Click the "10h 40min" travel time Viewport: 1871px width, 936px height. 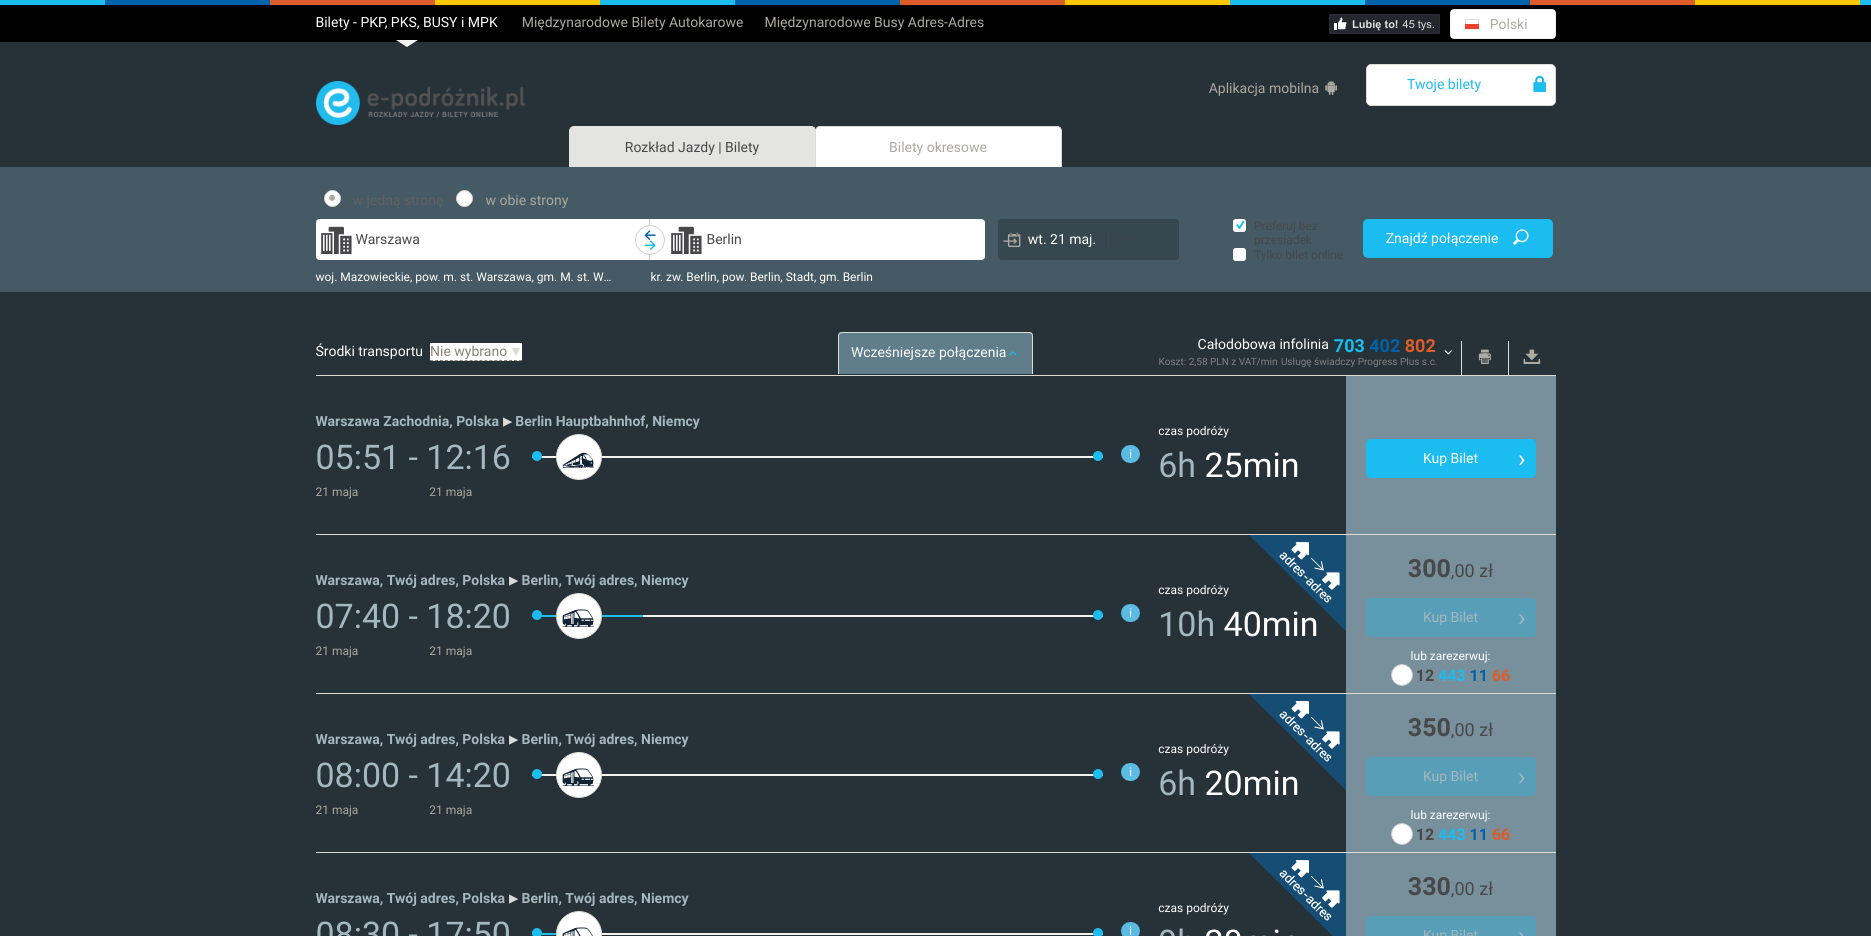pos(1238,625)
